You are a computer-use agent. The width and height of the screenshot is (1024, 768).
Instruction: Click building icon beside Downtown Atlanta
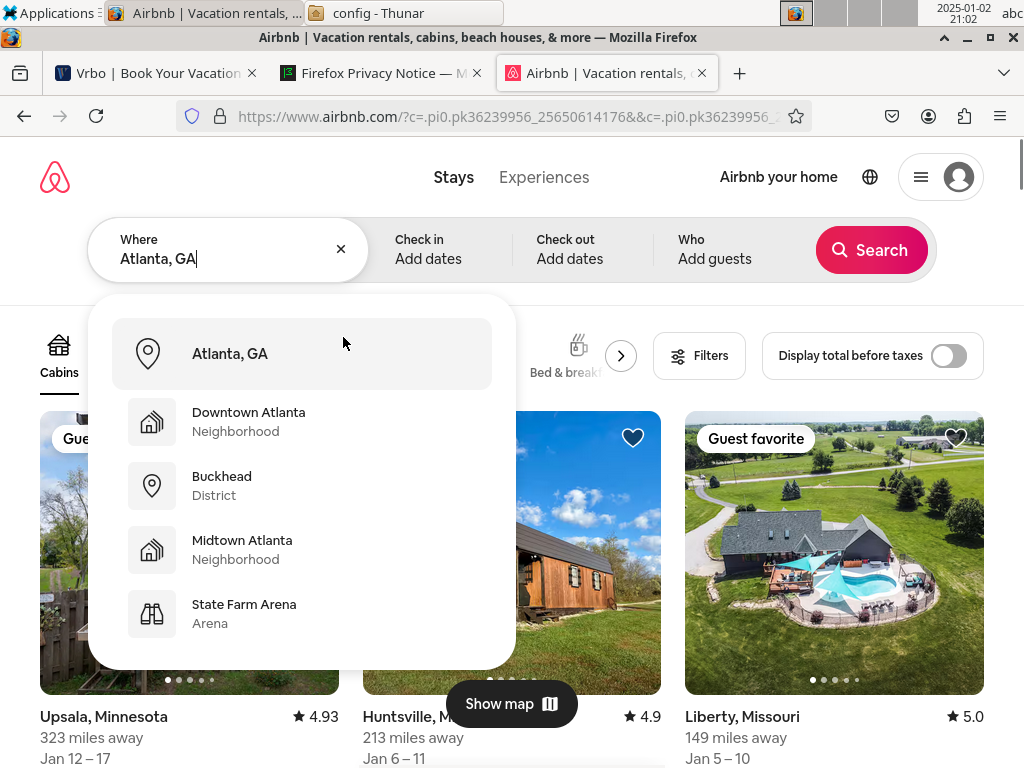(x=152, y=422)
